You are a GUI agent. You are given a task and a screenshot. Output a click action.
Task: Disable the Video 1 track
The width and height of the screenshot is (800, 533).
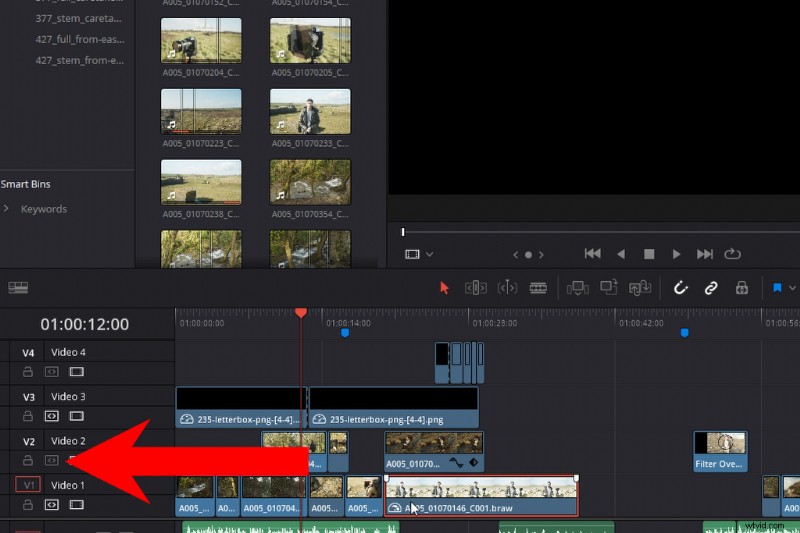pyautogui.click(x=77, y=505)
